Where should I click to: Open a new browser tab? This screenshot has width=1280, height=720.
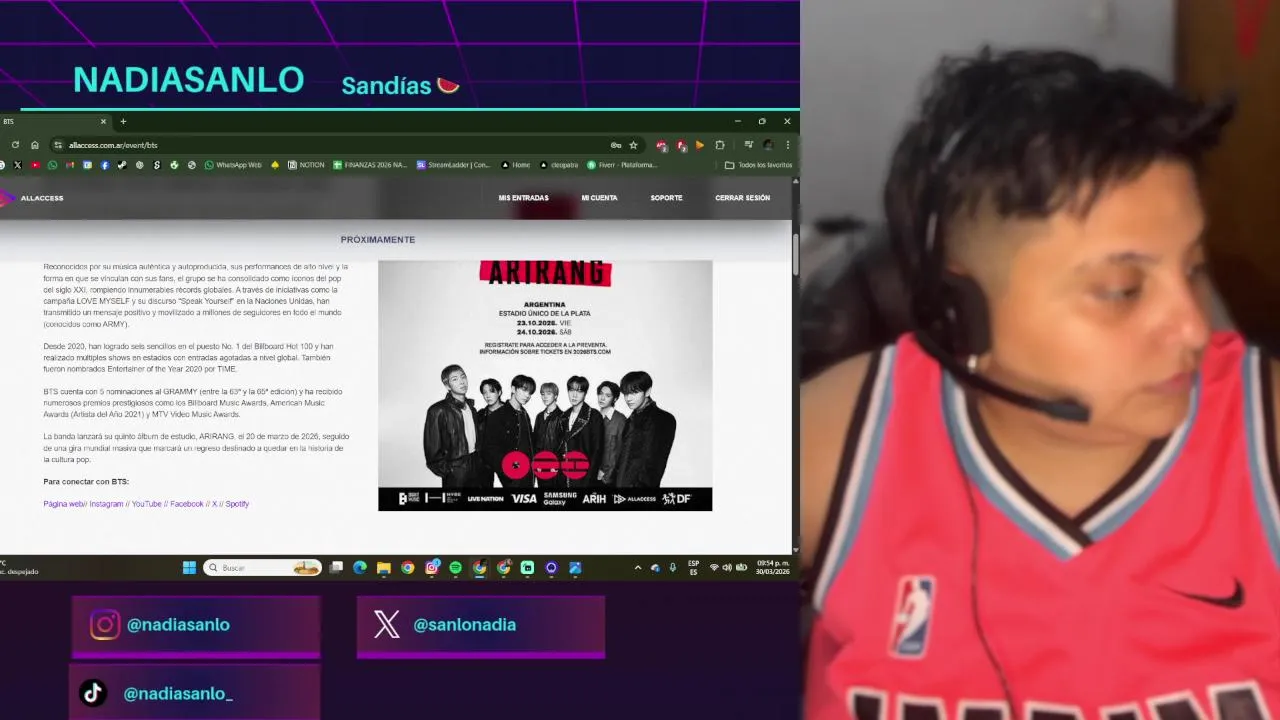pyautogui.click(x=123, y=121)
